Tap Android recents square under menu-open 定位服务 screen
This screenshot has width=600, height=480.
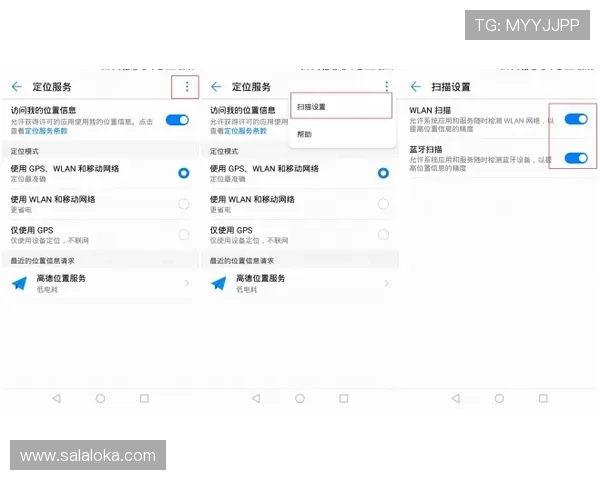tap(344, 398)
